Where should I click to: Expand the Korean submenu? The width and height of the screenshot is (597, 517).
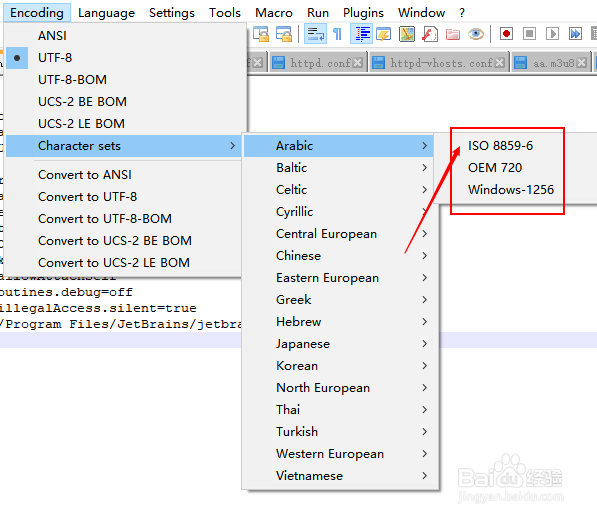point(340,367)
